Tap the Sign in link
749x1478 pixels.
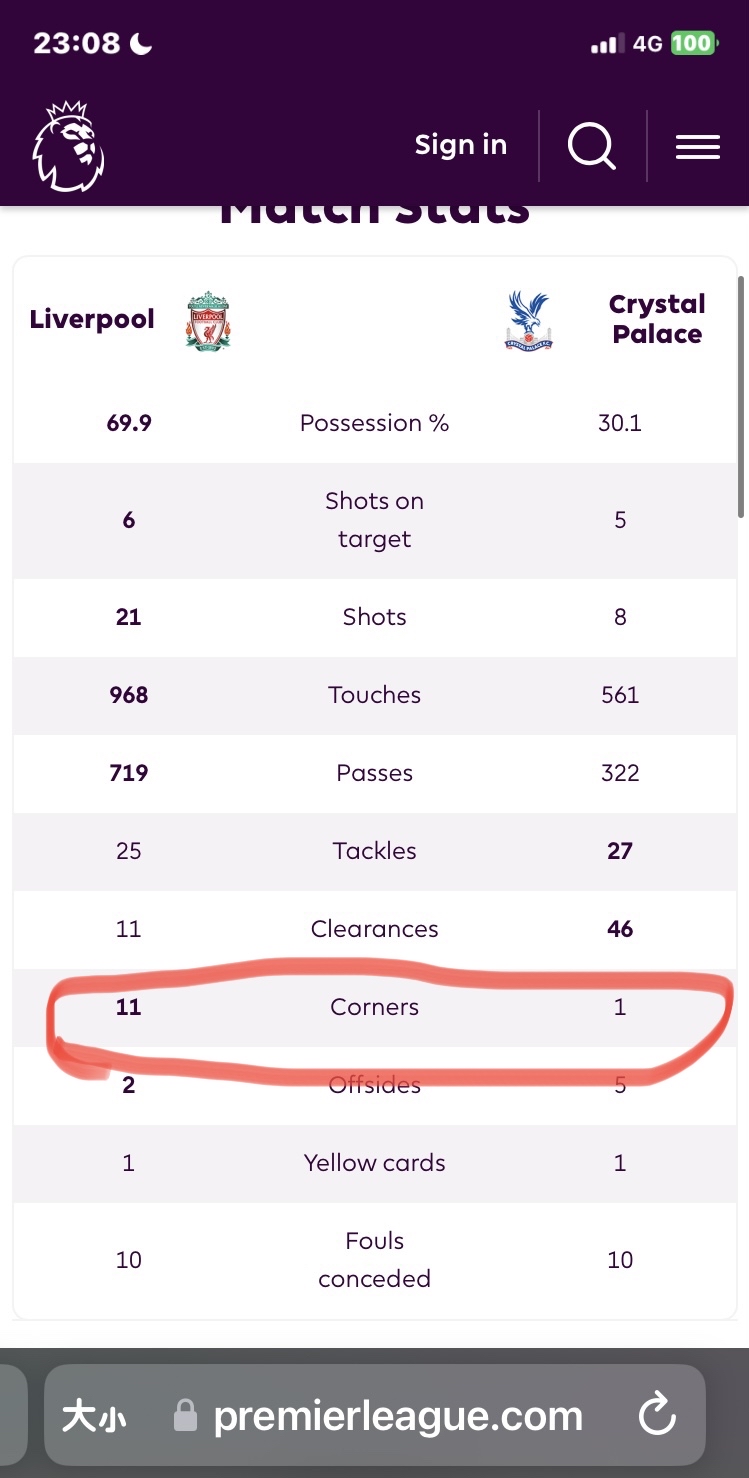(461, 145)
